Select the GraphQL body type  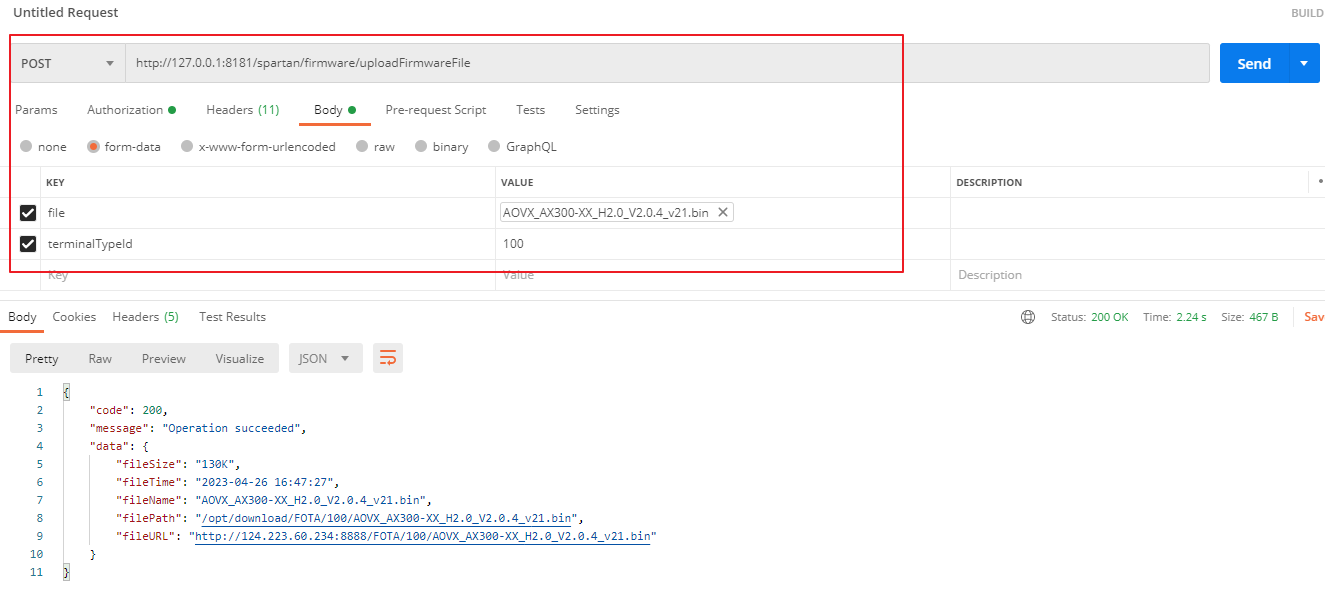tap(522, 146)
